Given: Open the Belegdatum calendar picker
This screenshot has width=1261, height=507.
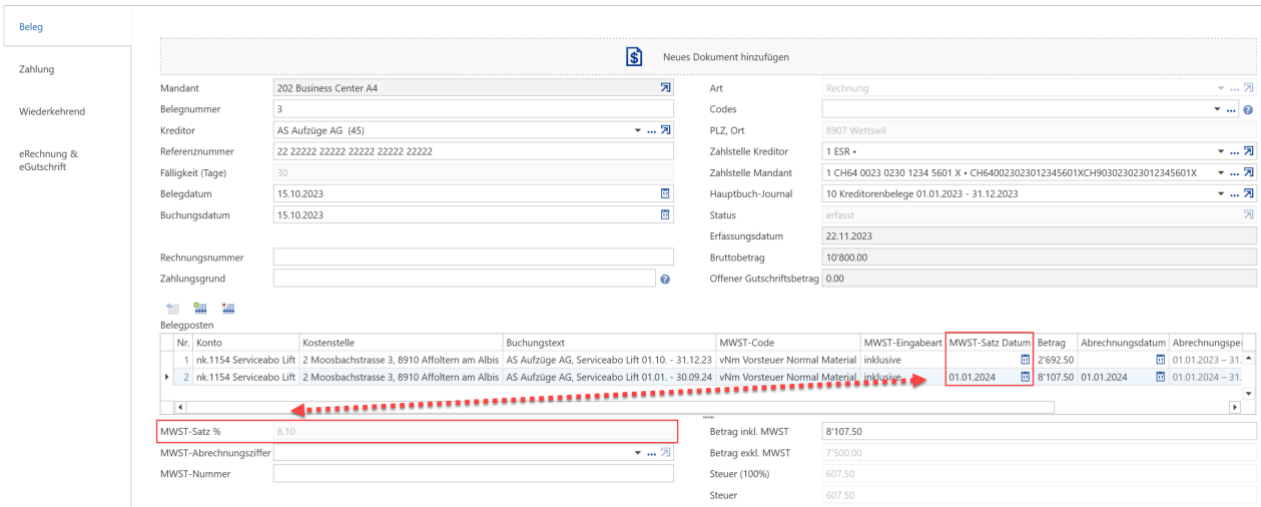Looking at the screenshot, I should click(666, 193).
